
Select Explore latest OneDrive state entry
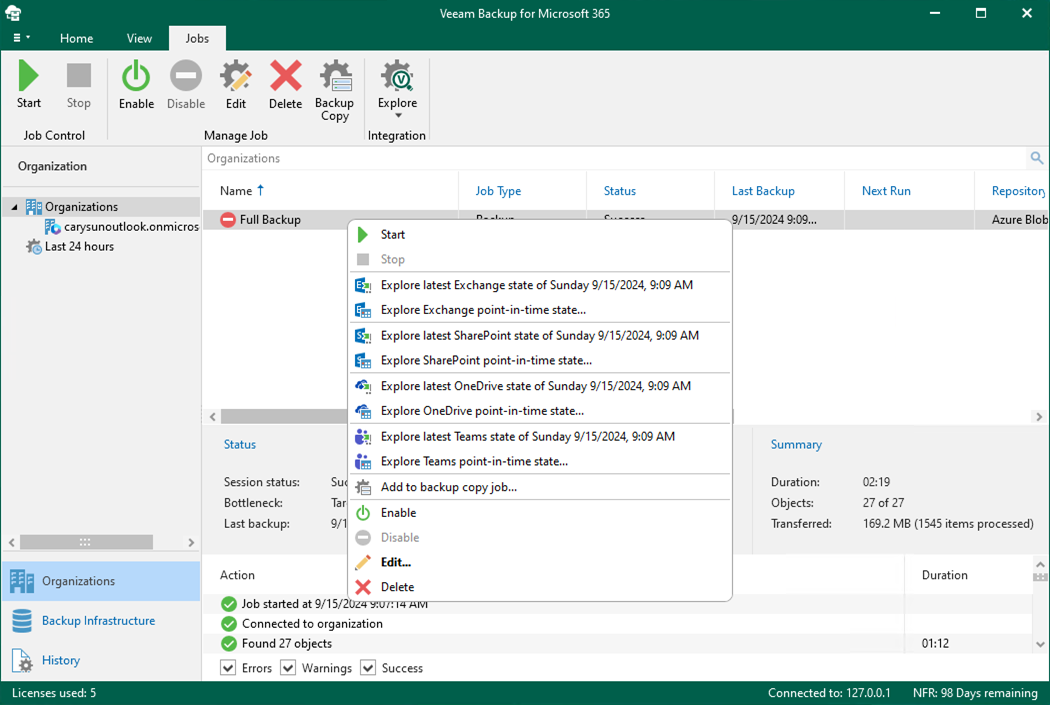click(540, 386)
